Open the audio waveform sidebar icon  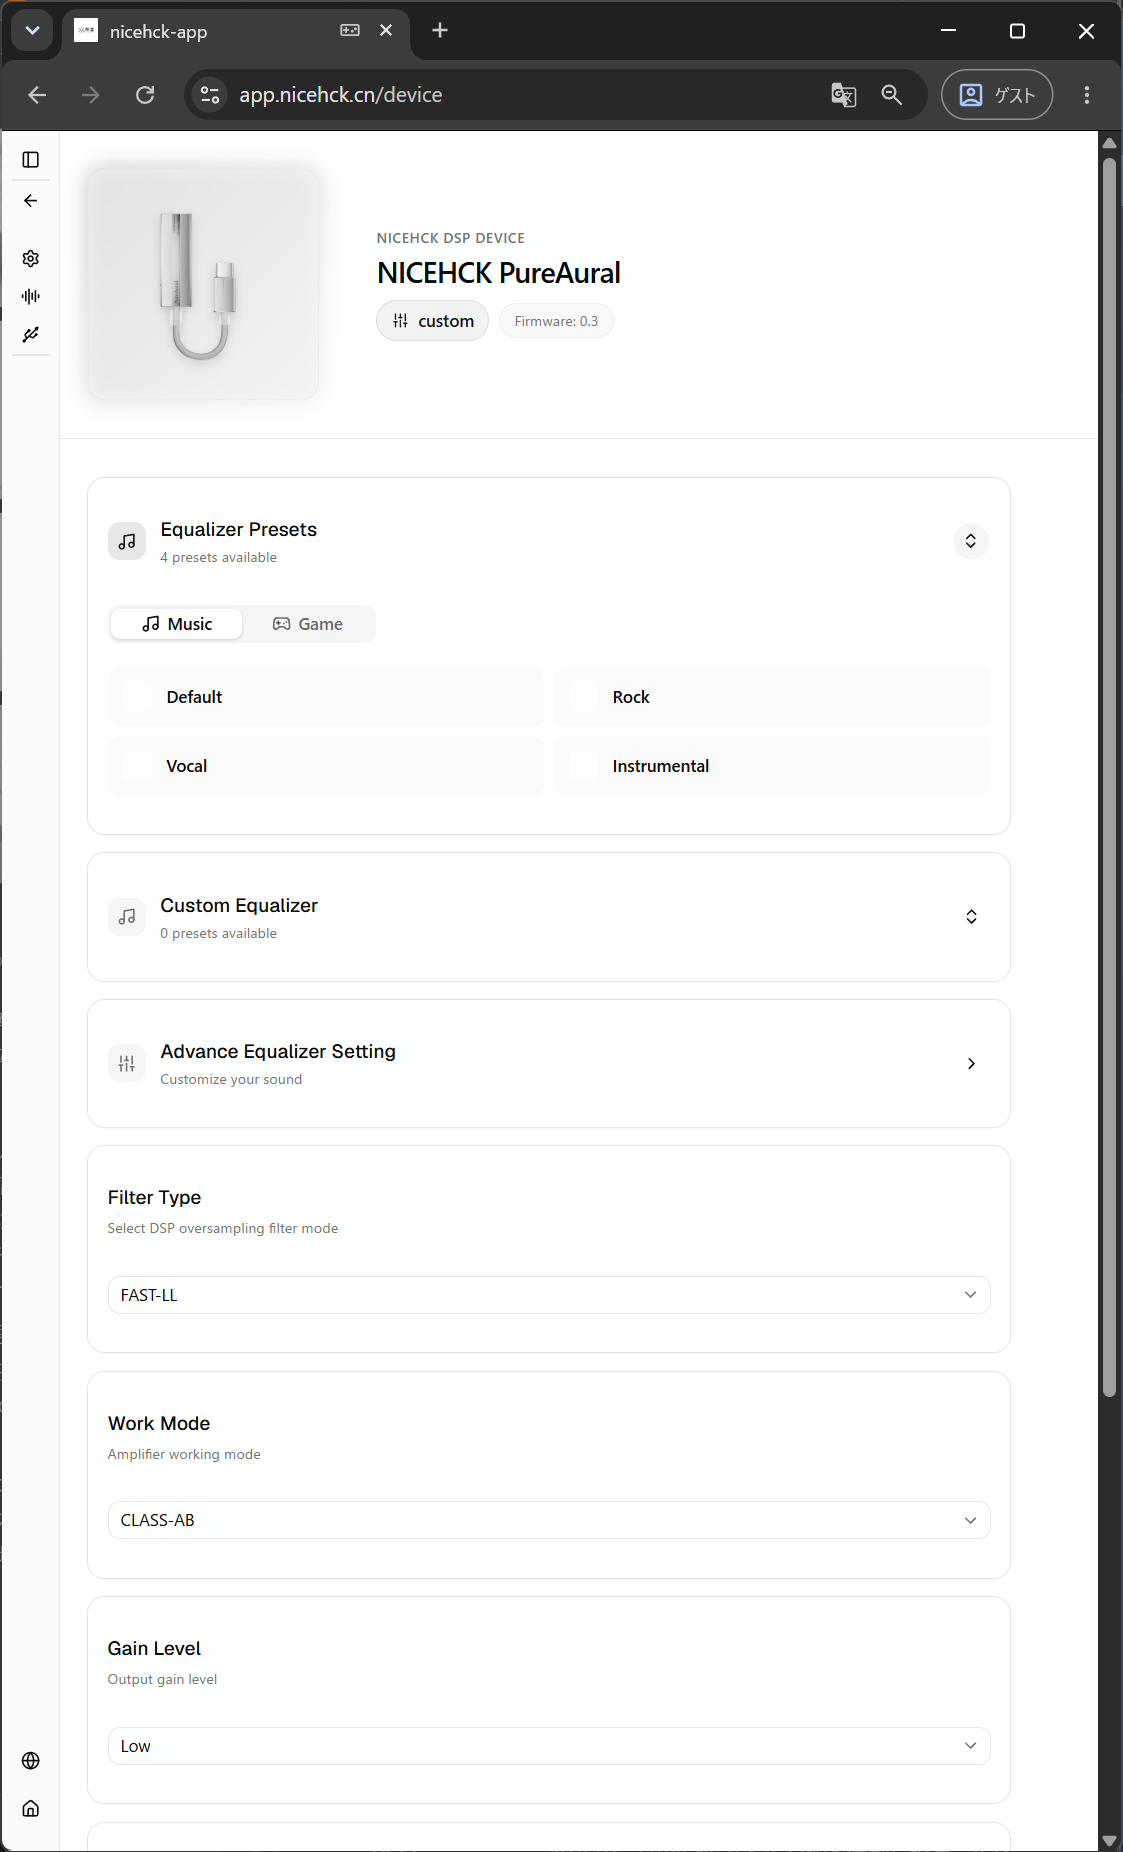31,296
